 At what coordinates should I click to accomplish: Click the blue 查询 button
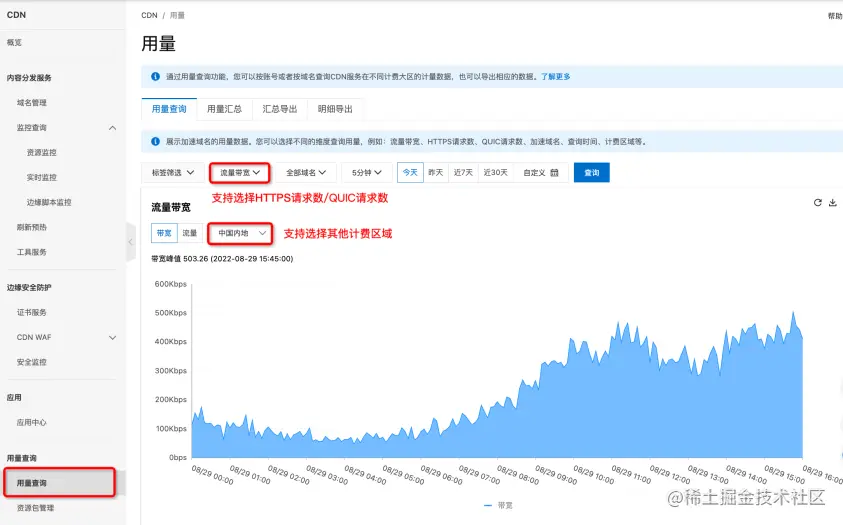591,172
